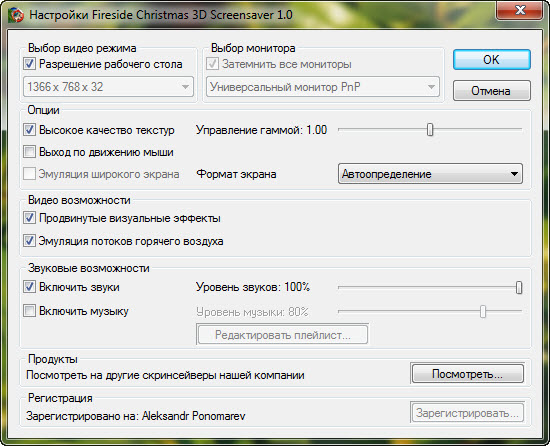Viewport: 550px width, 446px height.
Task: Click the Fireside Christmas app icon in title bar
Action: click(16, 15)
